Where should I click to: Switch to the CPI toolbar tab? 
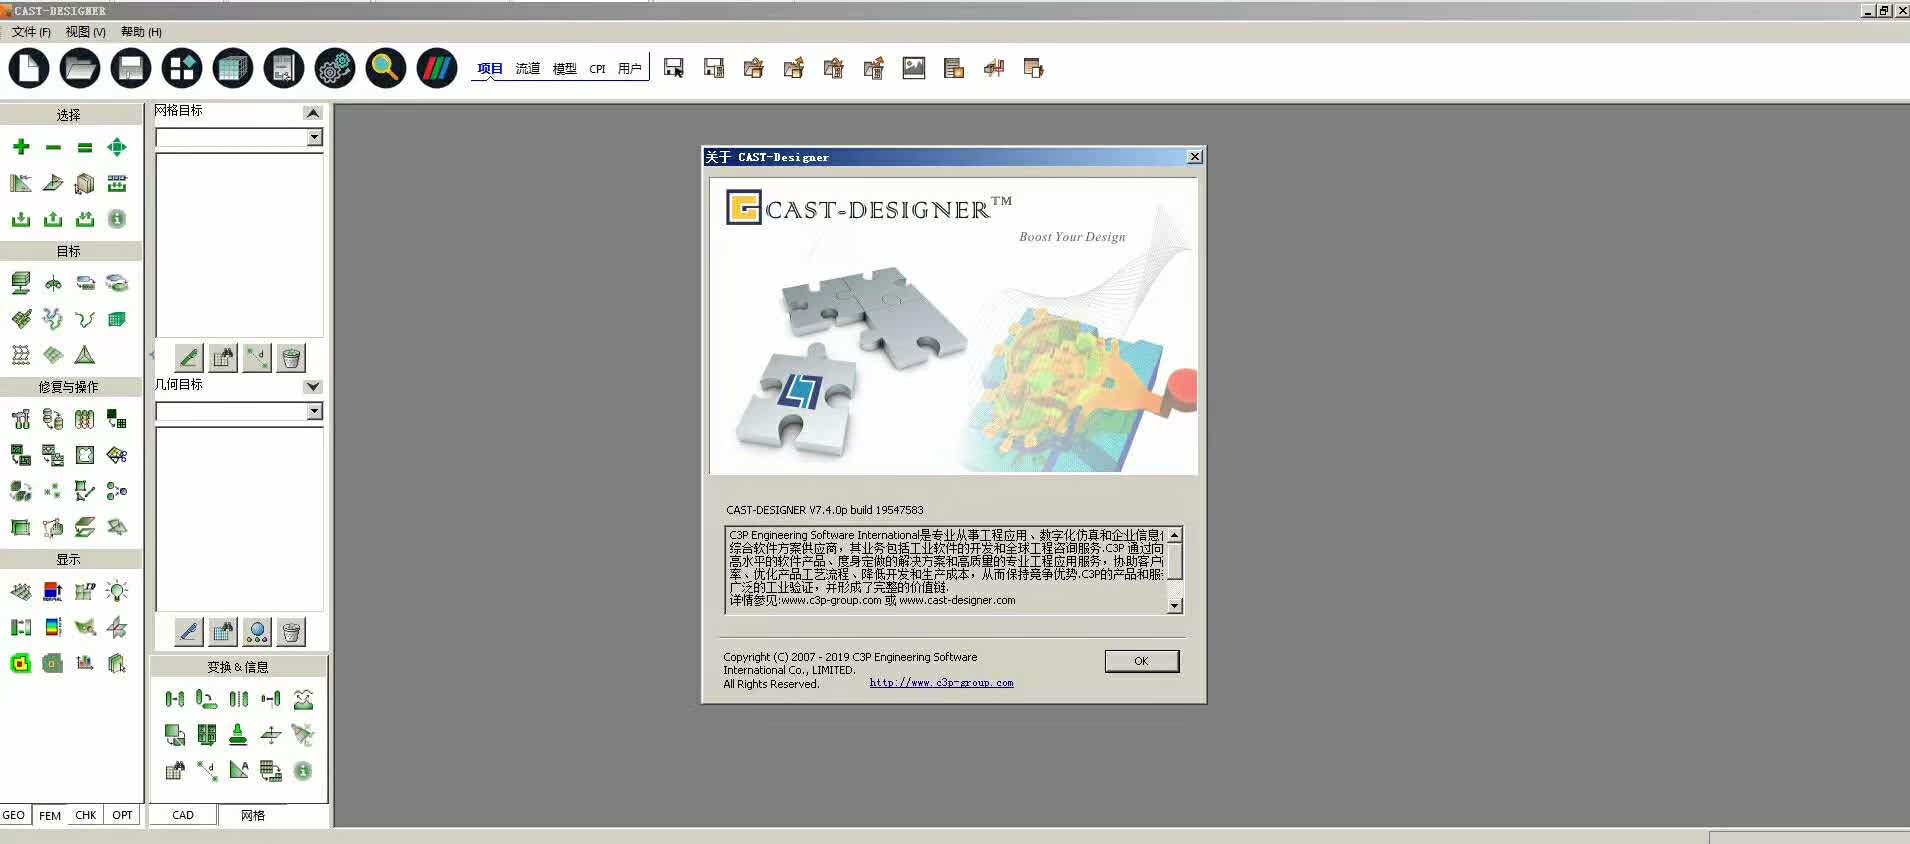pos(598,69)
